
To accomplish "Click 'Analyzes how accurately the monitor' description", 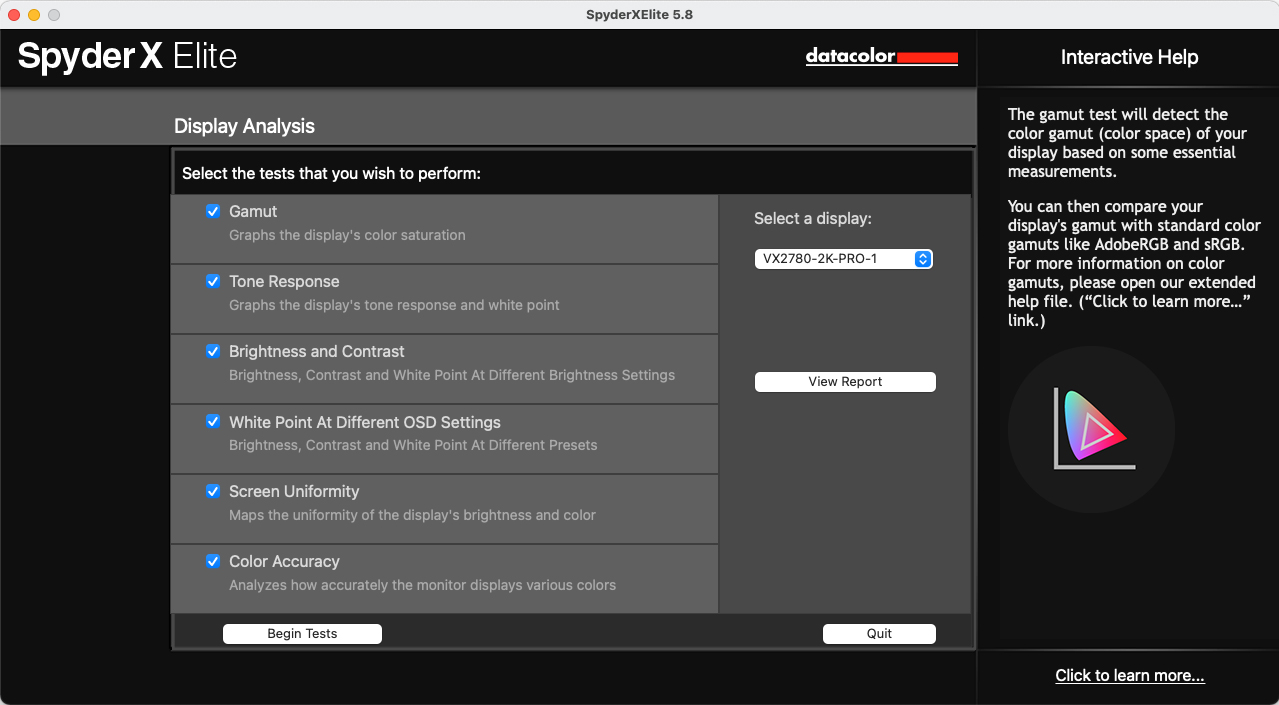I will pyautogui.click(x=422, y=586).
